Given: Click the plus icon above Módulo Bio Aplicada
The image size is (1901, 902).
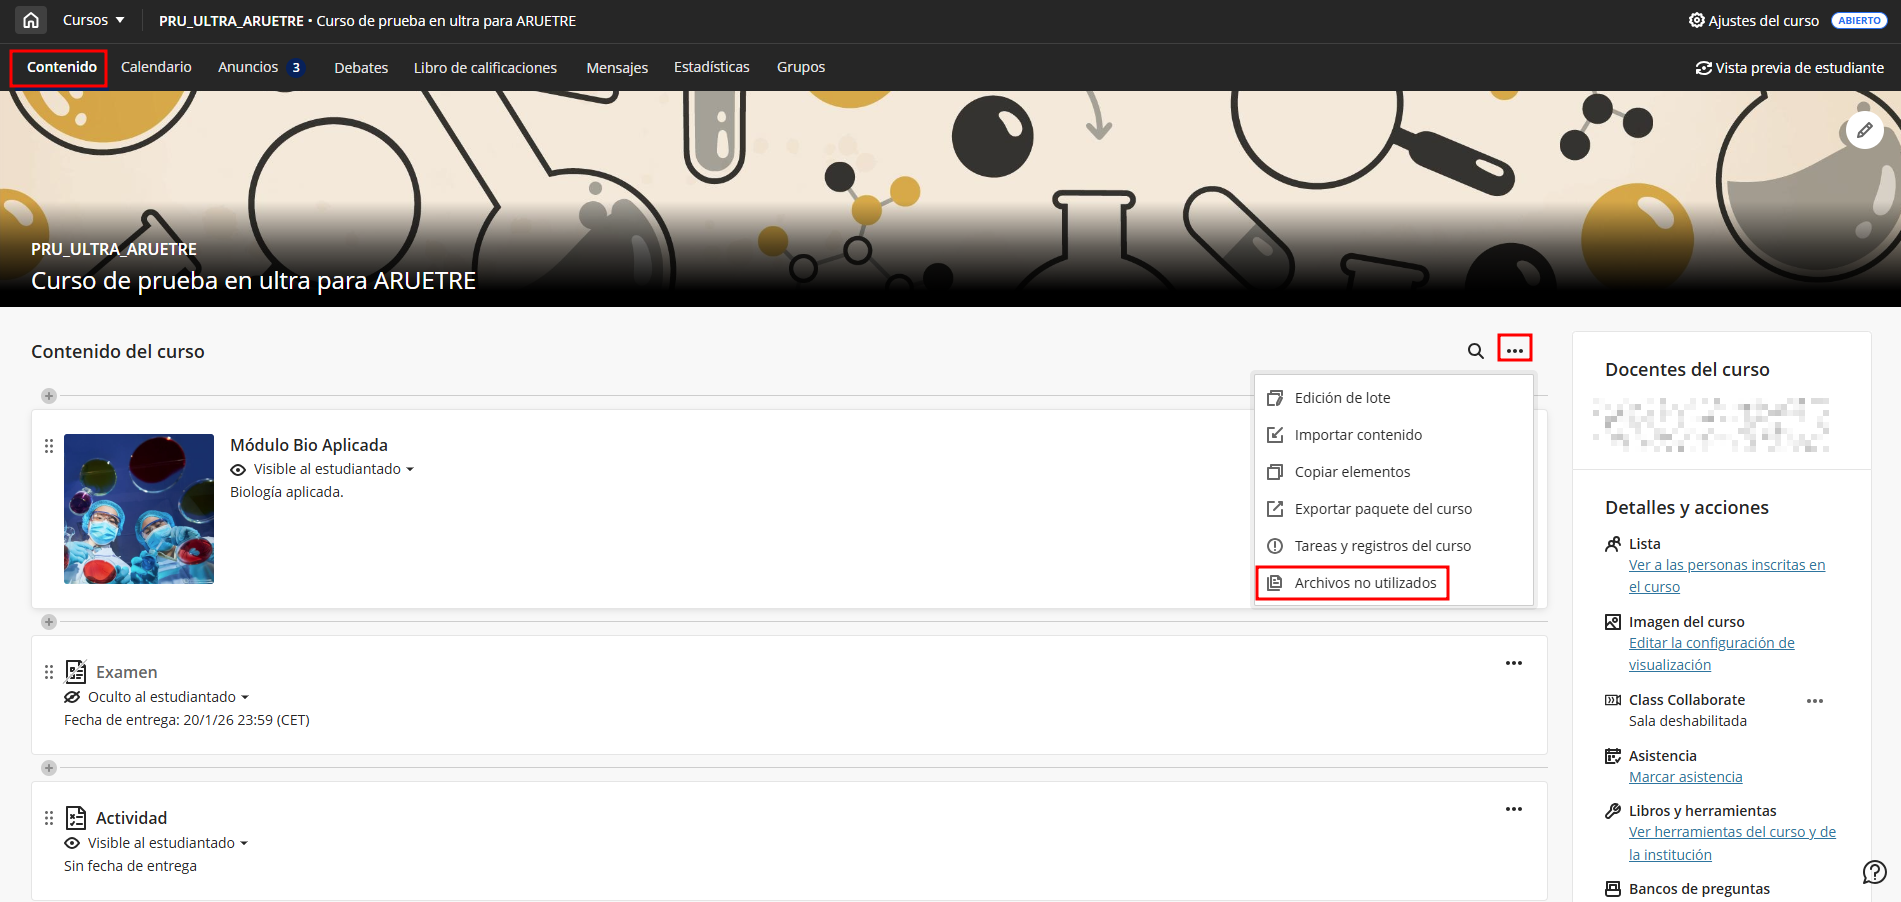Looking at the screenshot, I should 49,396.
